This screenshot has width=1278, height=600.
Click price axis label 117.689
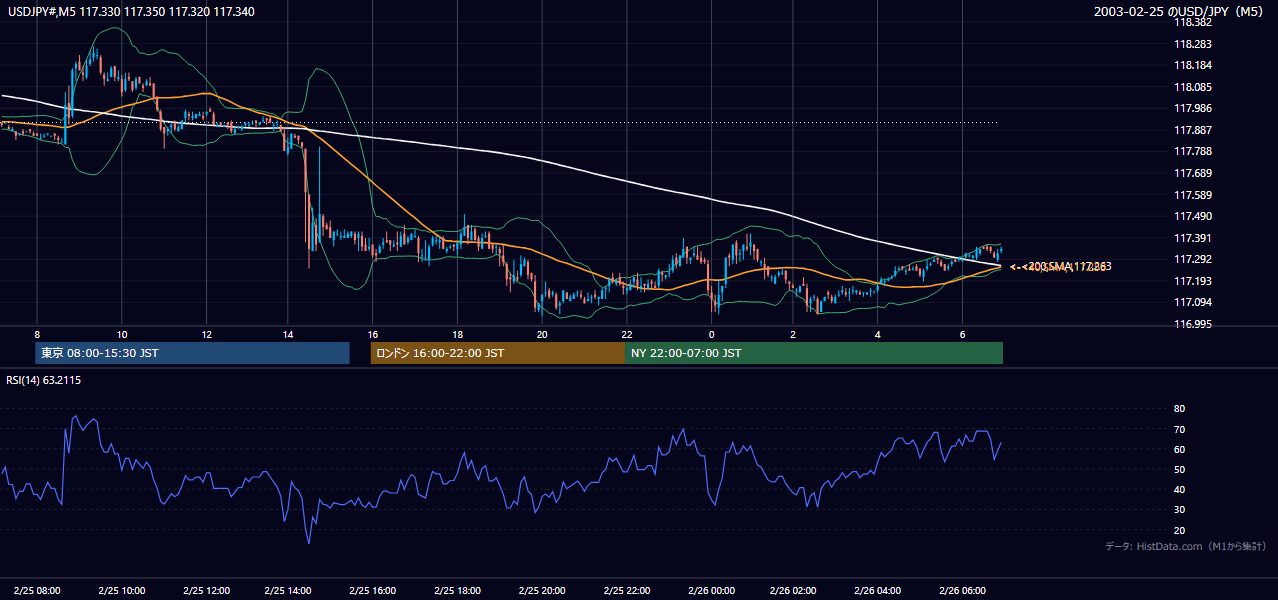point(1193,173)
